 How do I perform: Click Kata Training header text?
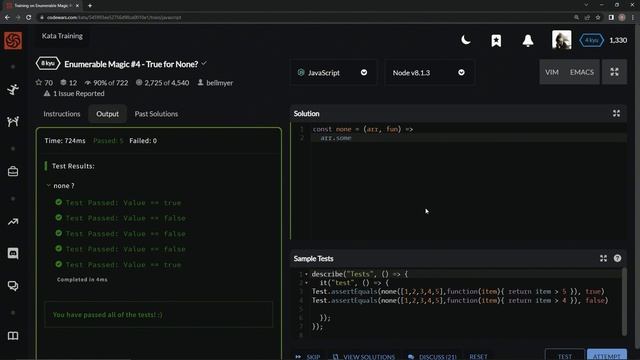pyautogui.click(x=62, y=36)
